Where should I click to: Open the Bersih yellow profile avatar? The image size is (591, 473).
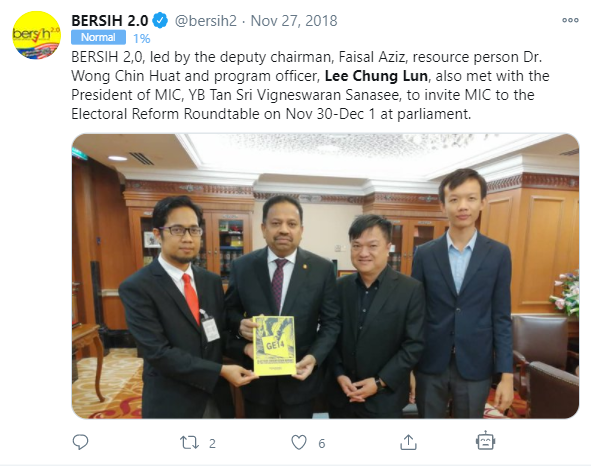(36, 35)
